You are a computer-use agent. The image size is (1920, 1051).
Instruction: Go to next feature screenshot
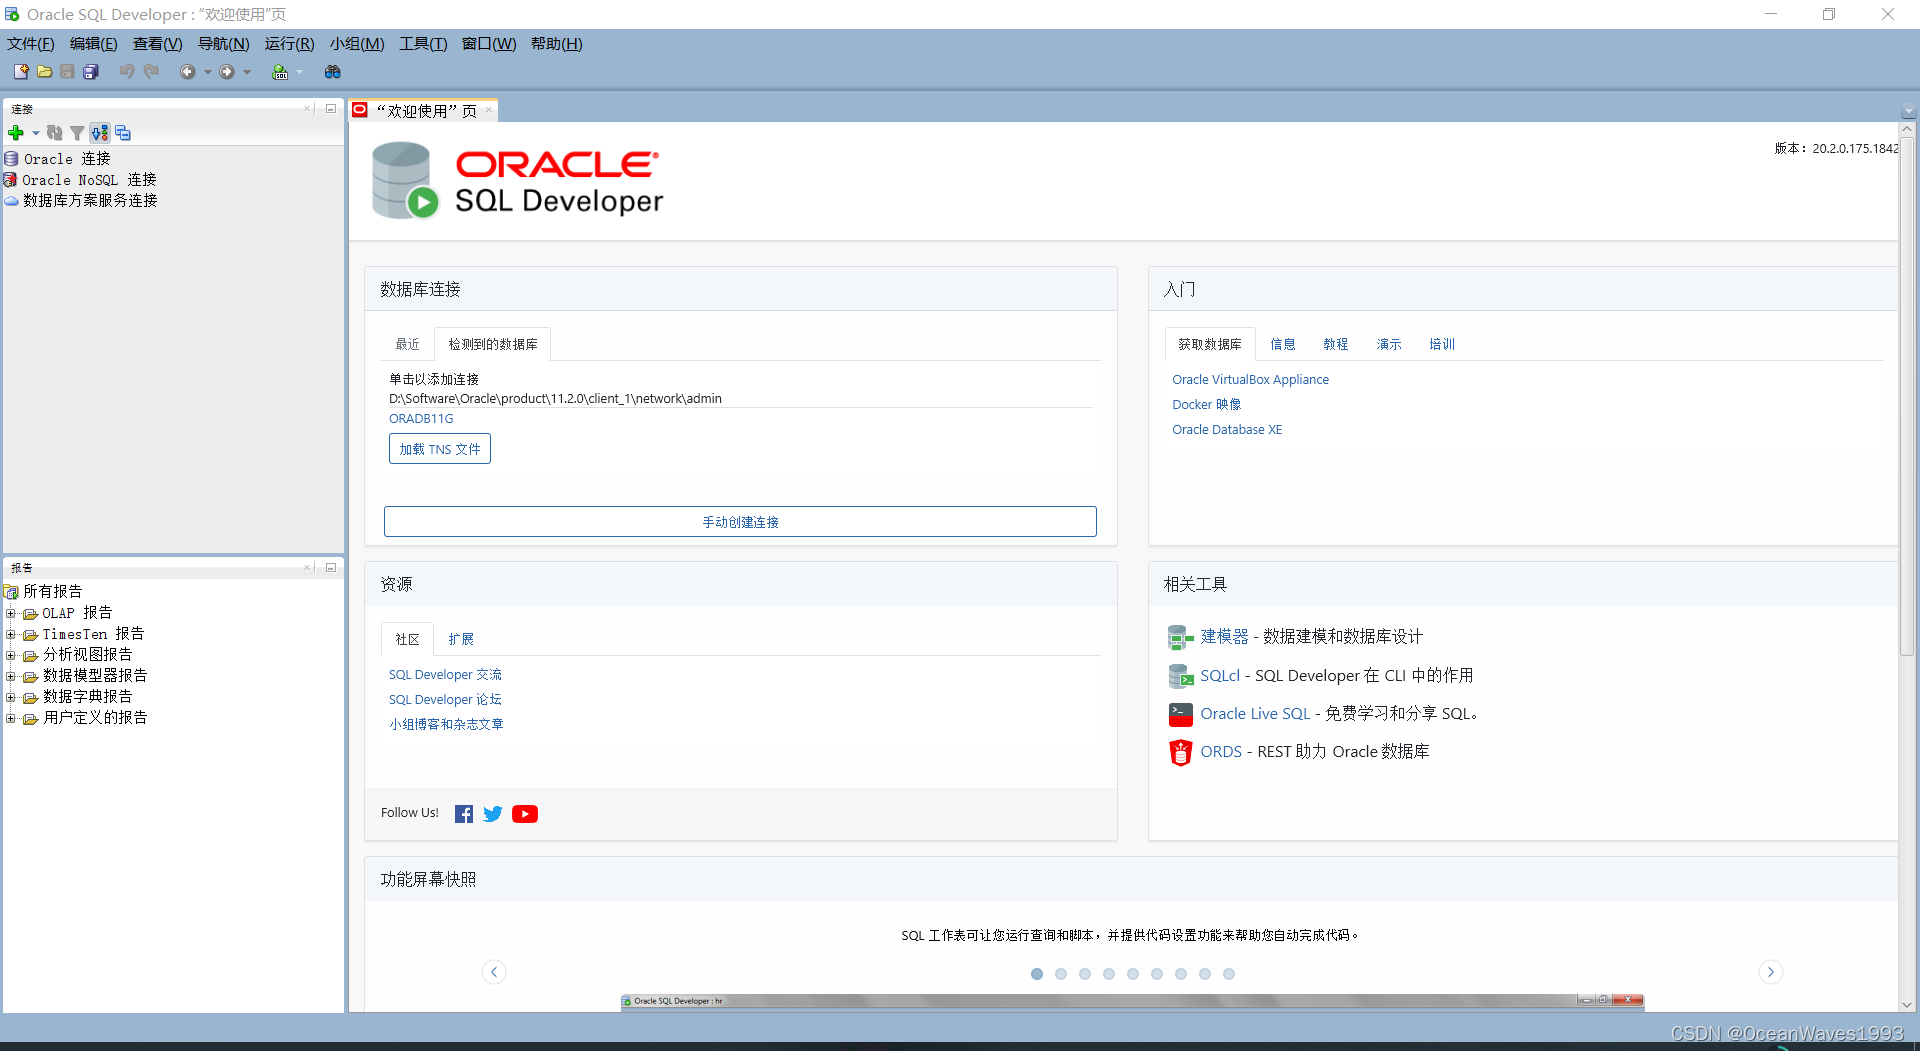[x=1771, y=972]
